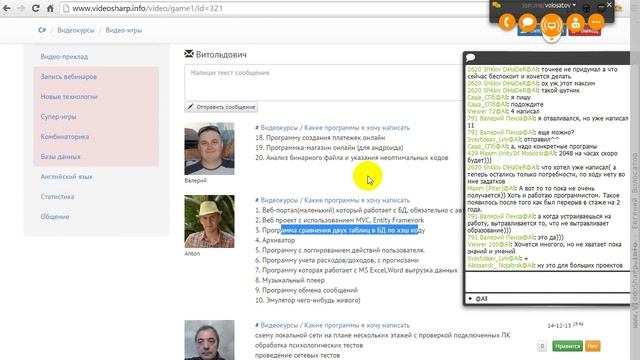This screenshot has height=360, width=640.
Task: Open the volosatov account dropdown
Action: point(560,5)
